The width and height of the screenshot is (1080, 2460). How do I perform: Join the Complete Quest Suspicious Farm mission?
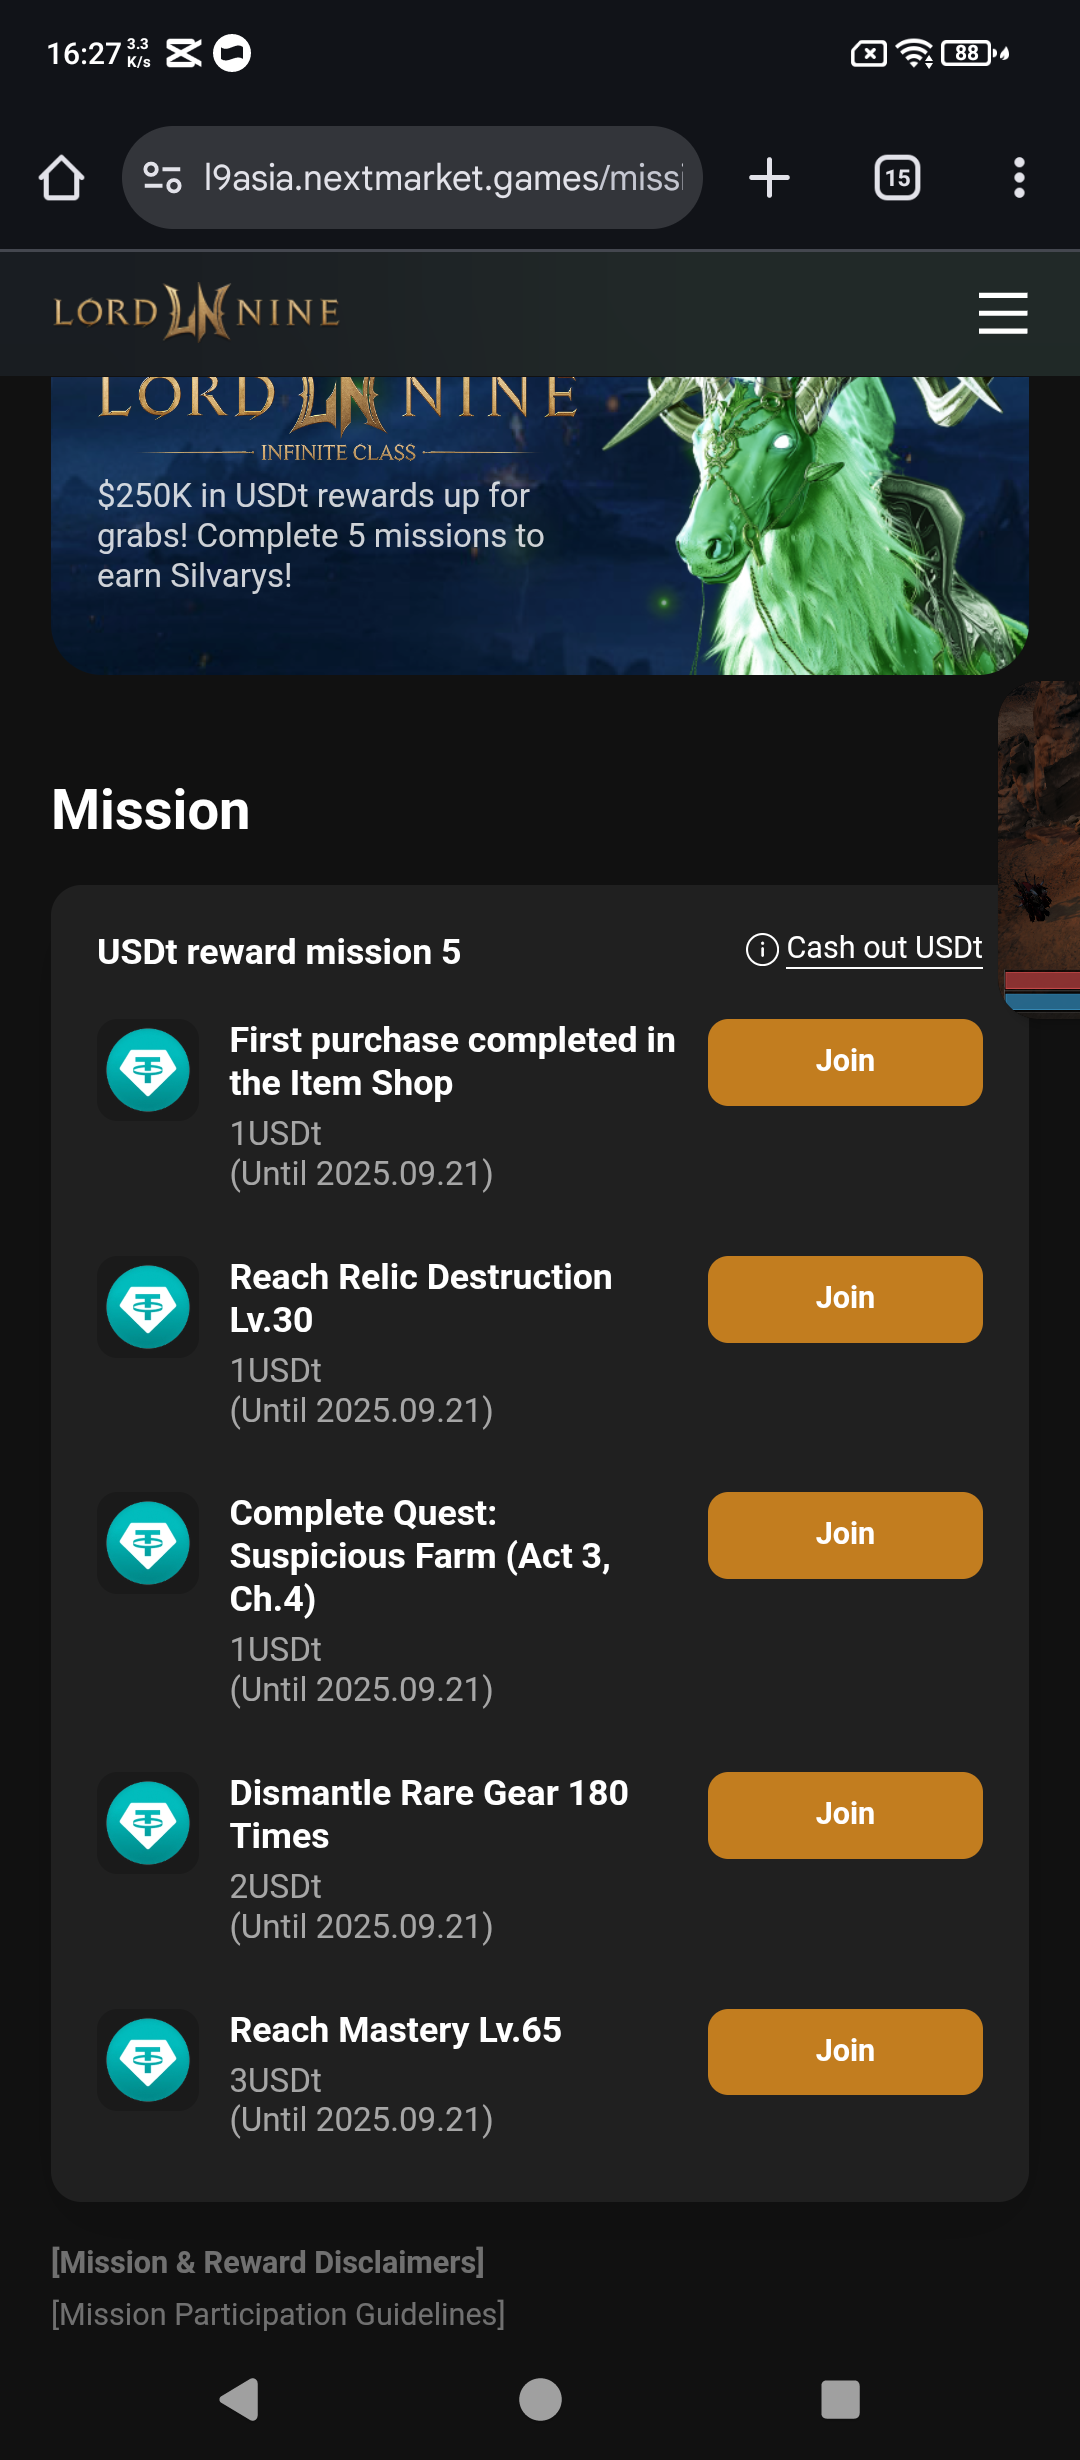coord(844,1534)
